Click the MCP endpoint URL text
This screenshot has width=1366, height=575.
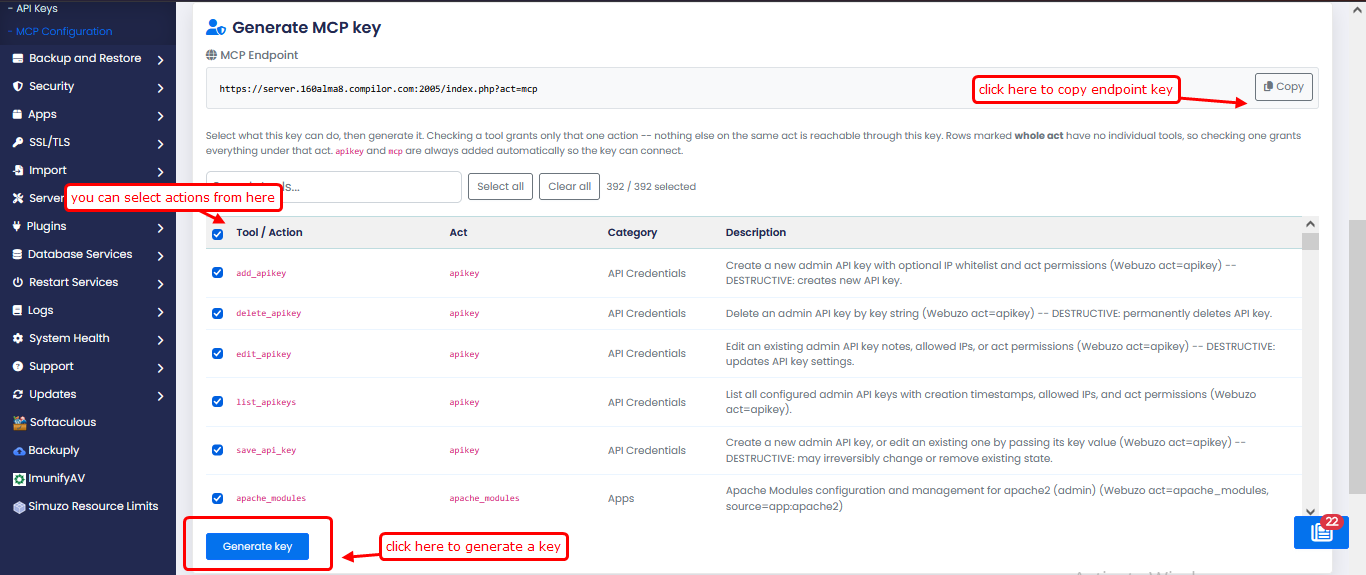click(x=378, y=89)
